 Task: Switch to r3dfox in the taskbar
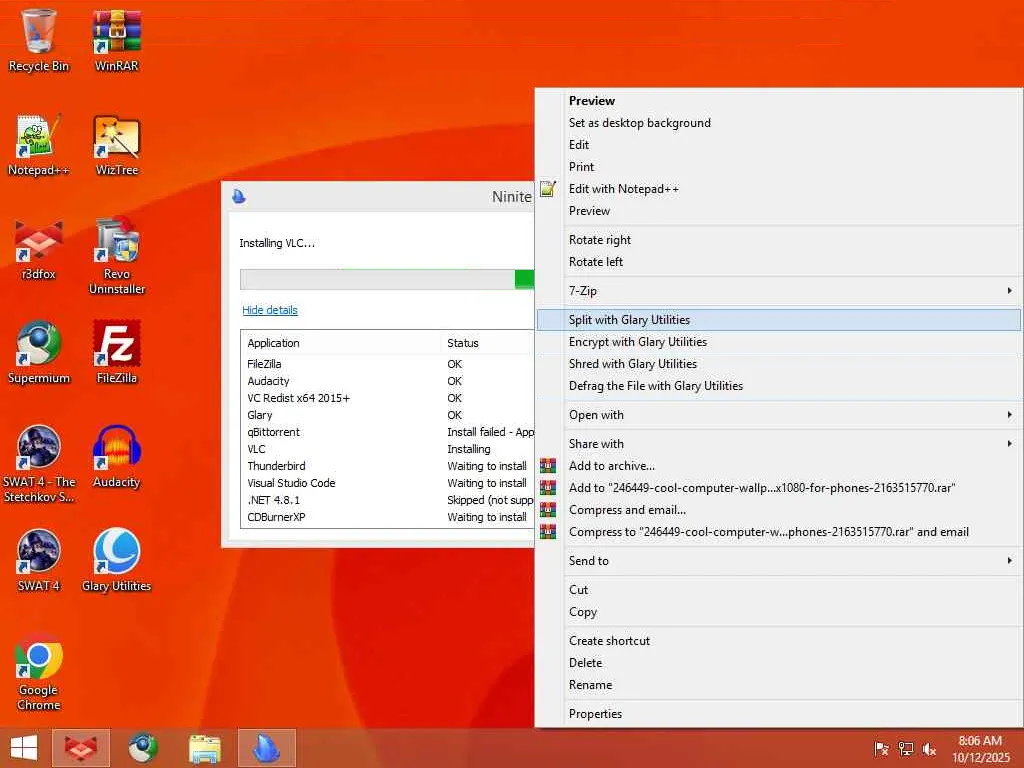tap(81, 748)
